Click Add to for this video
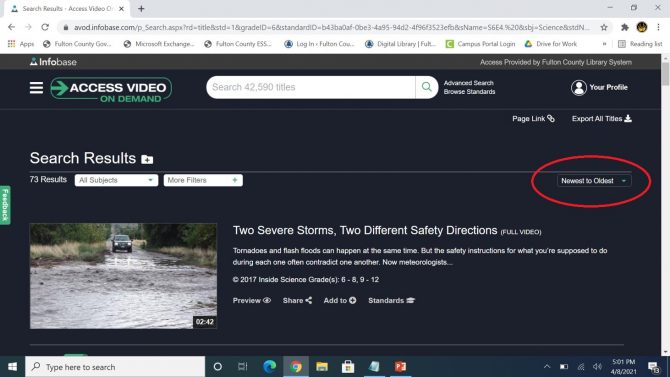This screenshot has width=670, height=377. [340, 300]
